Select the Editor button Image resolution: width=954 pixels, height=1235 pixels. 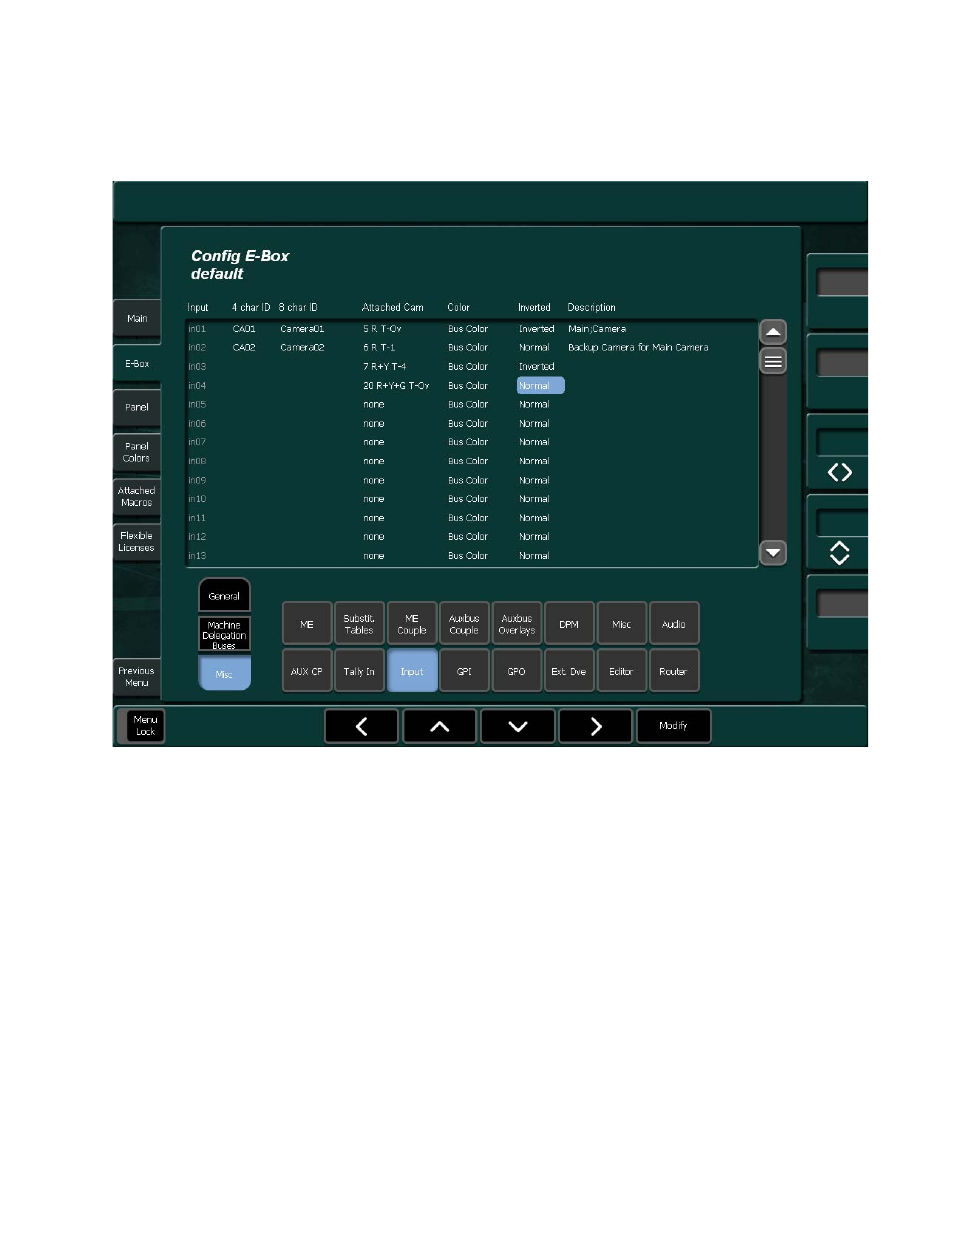click(622, 671)
